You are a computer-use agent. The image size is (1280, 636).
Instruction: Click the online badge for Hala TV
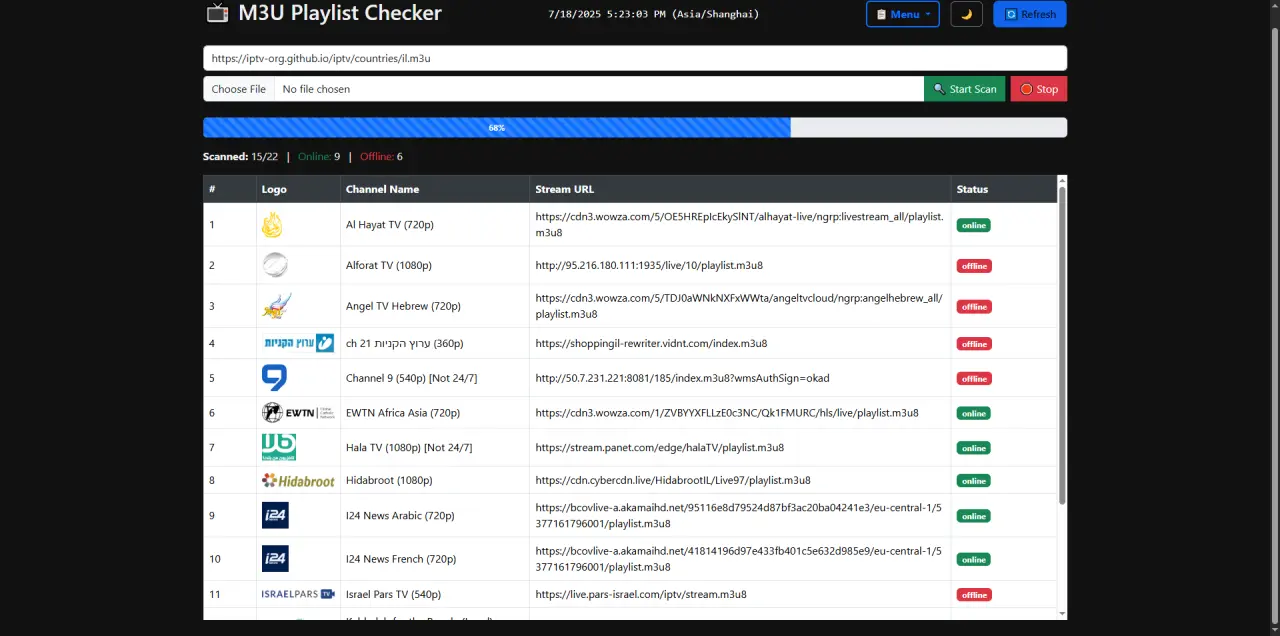point(974,447)
